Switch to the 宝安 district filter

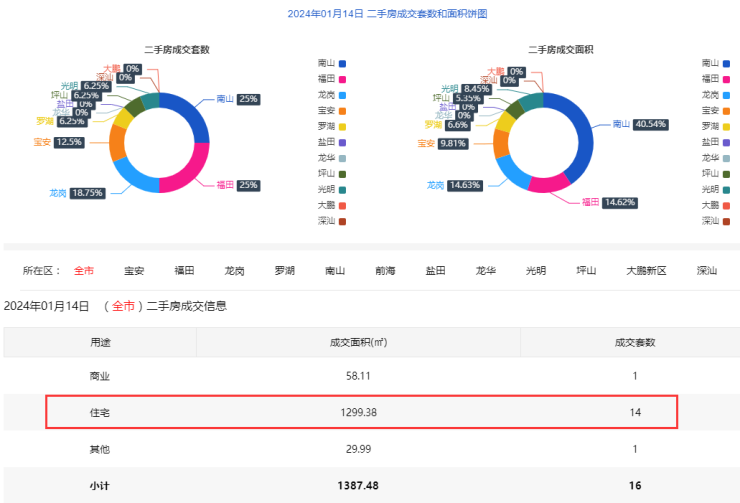134,270
